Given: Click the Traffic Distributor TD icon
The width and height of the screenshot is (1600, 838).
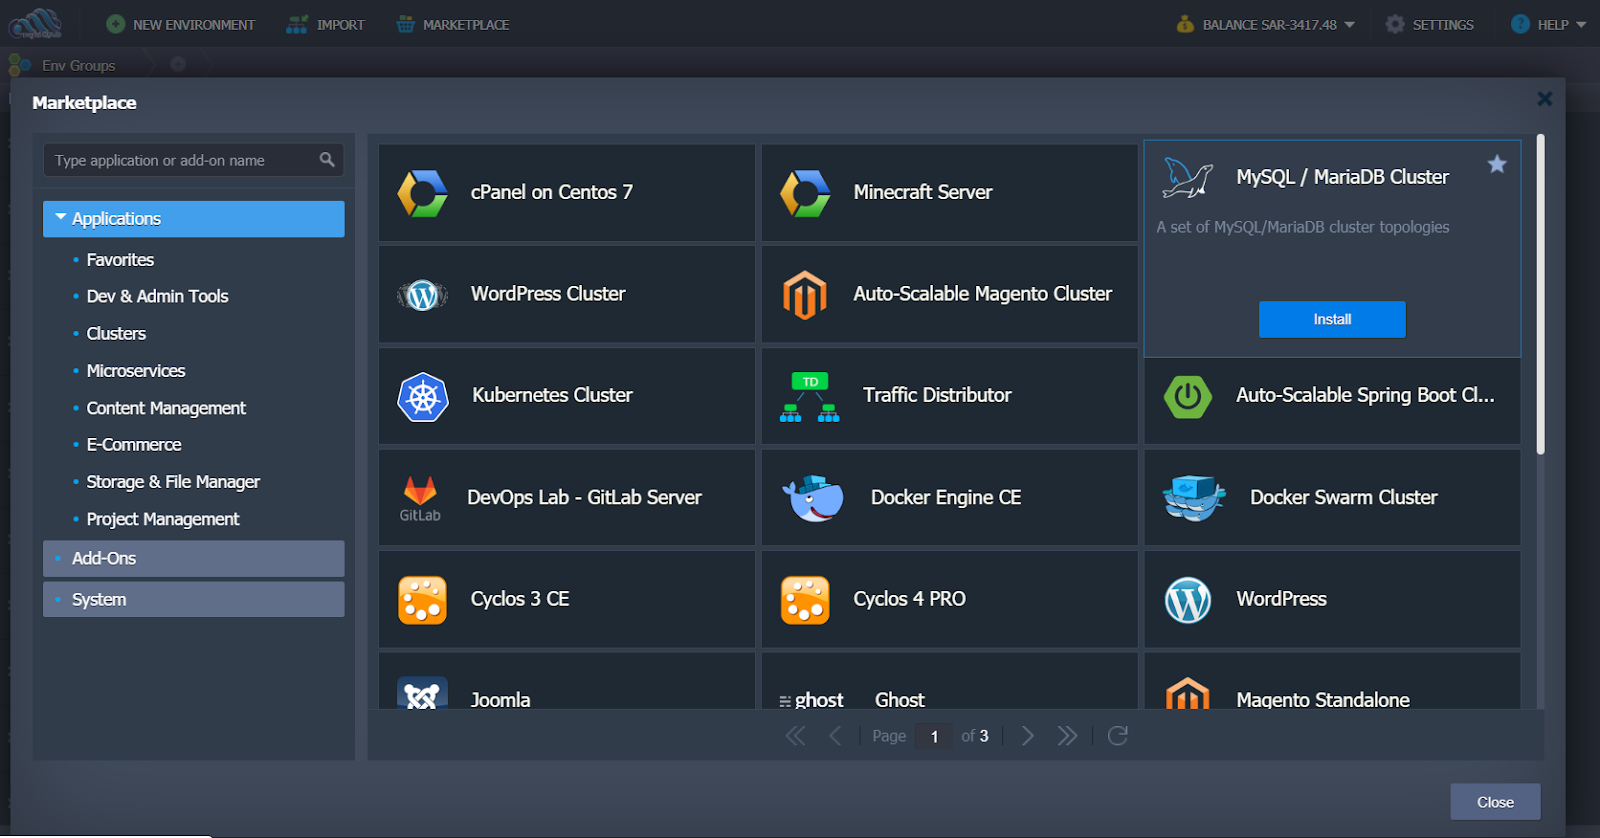Looking at the screenshot, I should pyautogui.click(x=810, y=397).
